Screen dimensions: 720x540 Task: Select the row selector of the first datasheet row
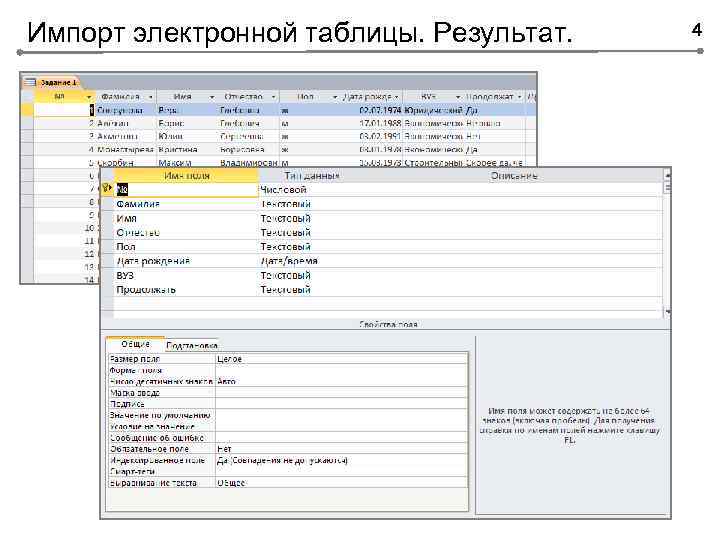pos(28,111)
